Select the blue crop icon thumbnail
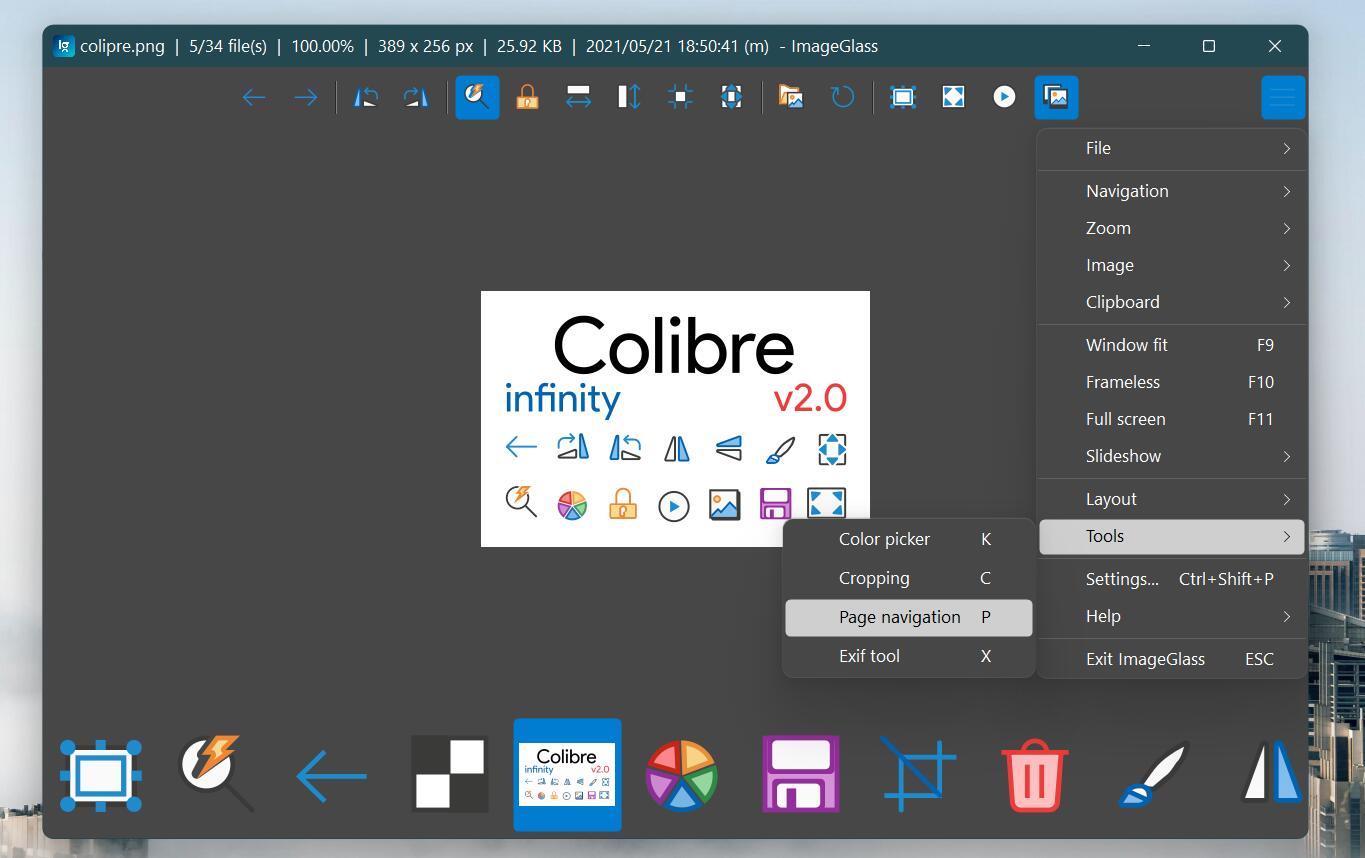The width and height of the screenshot is (1365, 858). (918, 774)
